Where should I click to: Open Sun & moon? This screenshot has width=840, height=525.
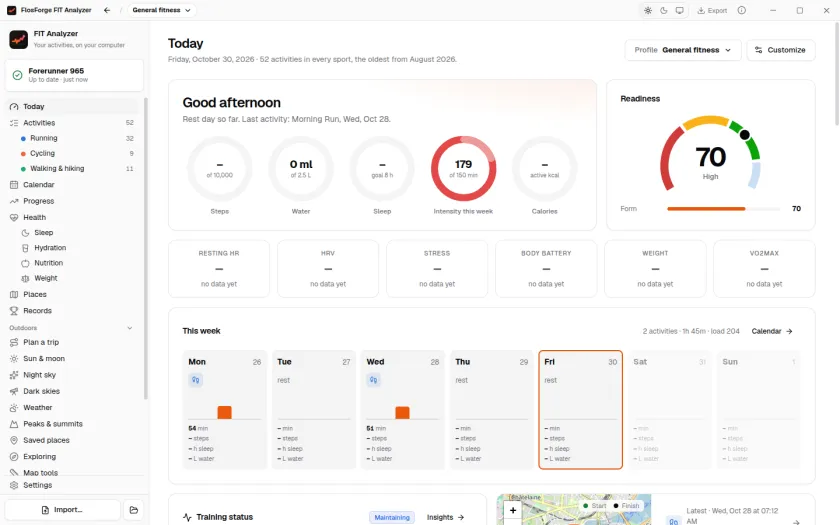click(x=74, y=358)
